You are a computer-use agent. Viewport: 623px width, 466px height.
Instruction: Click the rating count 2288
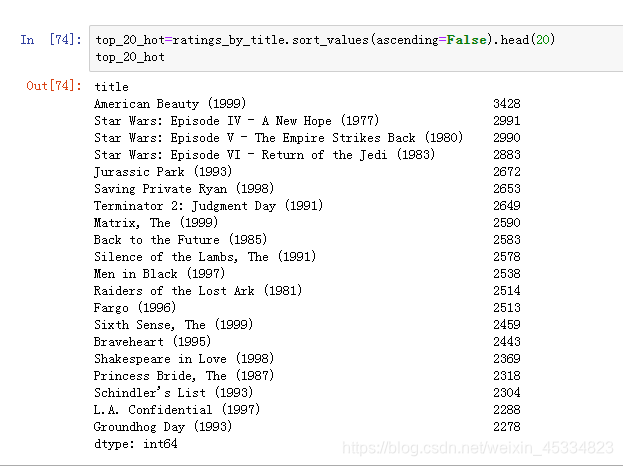(507, 410)
